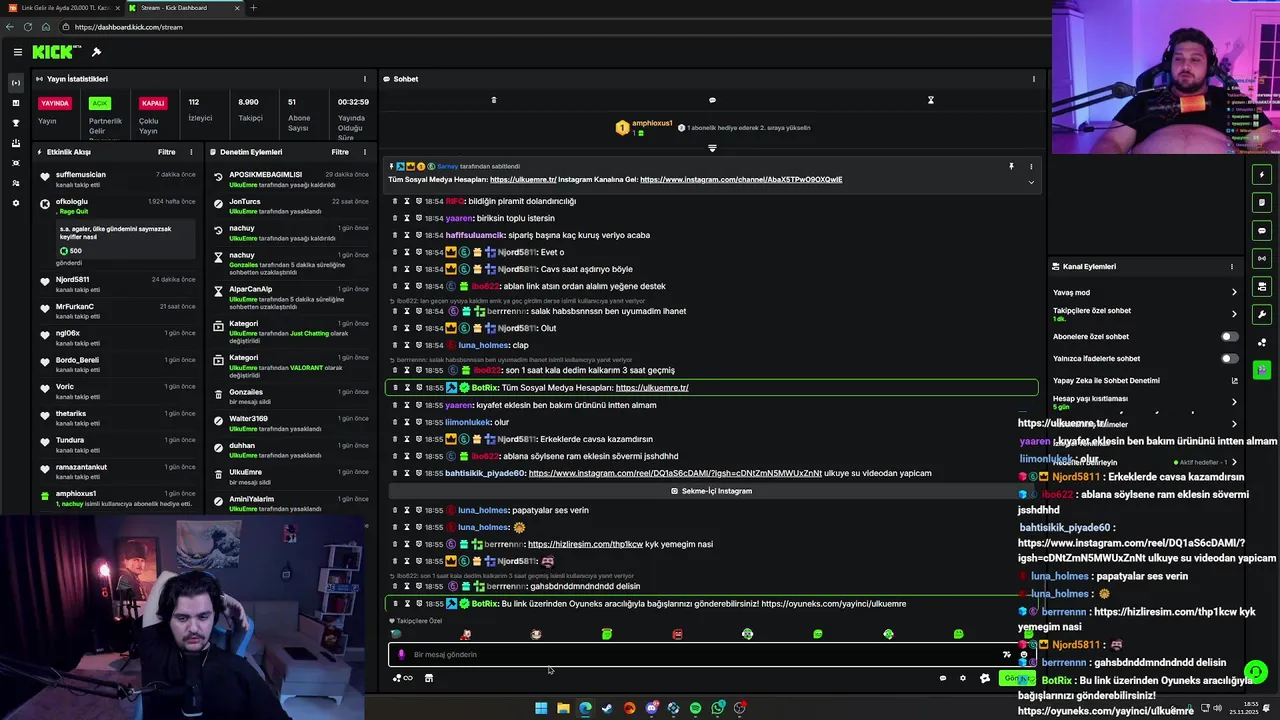Open the shop icon below message box
The image size is (1280, 720).
point(429,678)
